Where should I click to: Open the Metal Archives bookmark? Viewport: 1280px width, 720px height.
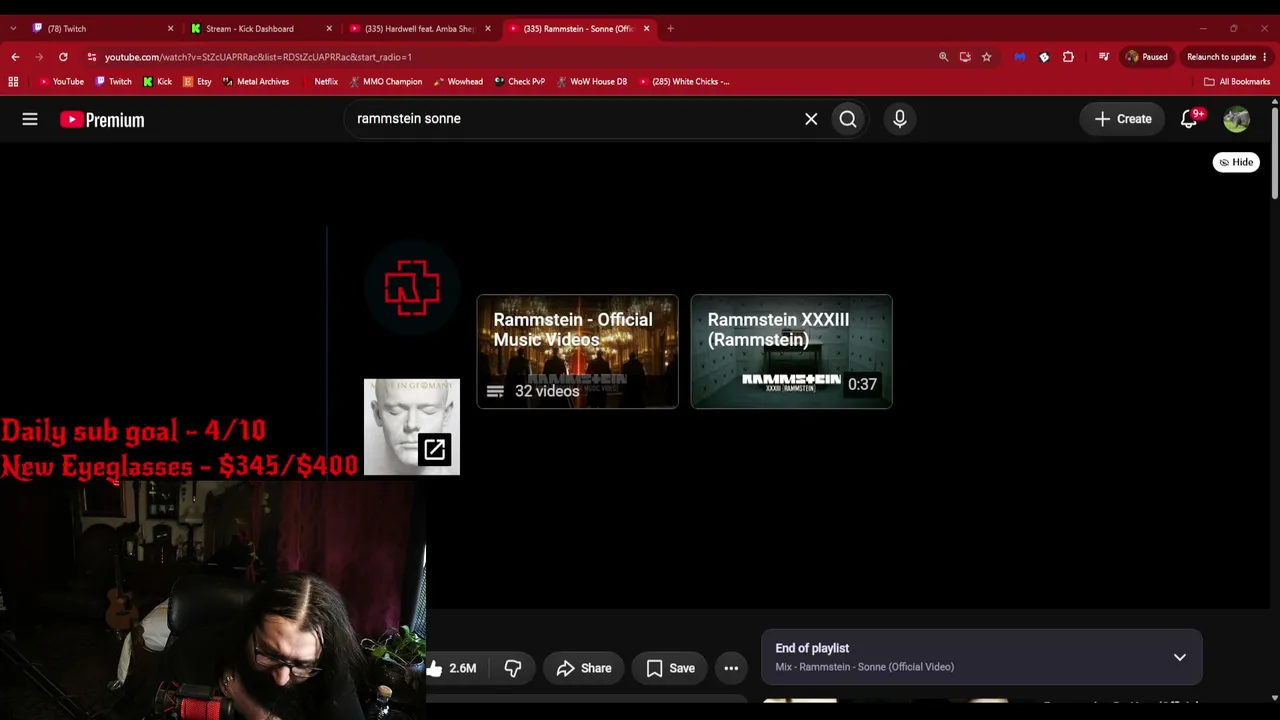pyautogui.click(x=256, y=82)
